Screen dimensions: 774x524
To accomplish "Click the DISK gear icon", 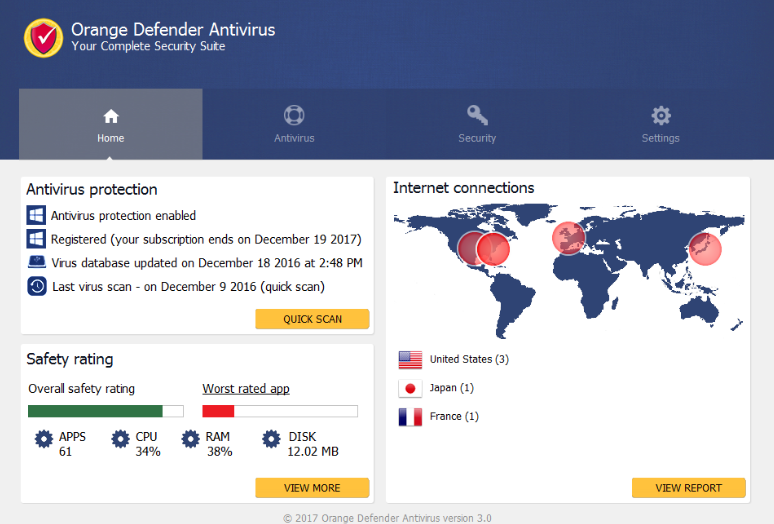I will (x=271, y=439).
